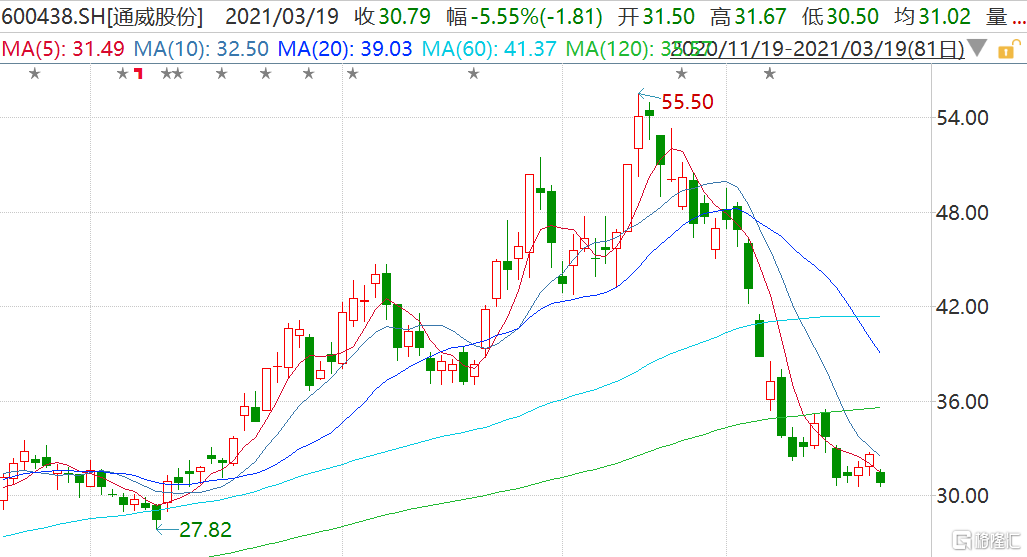The height and width of the screenshot is (557, 1027).
Task: Click the 量 volume label
Action: coord(997,16)
